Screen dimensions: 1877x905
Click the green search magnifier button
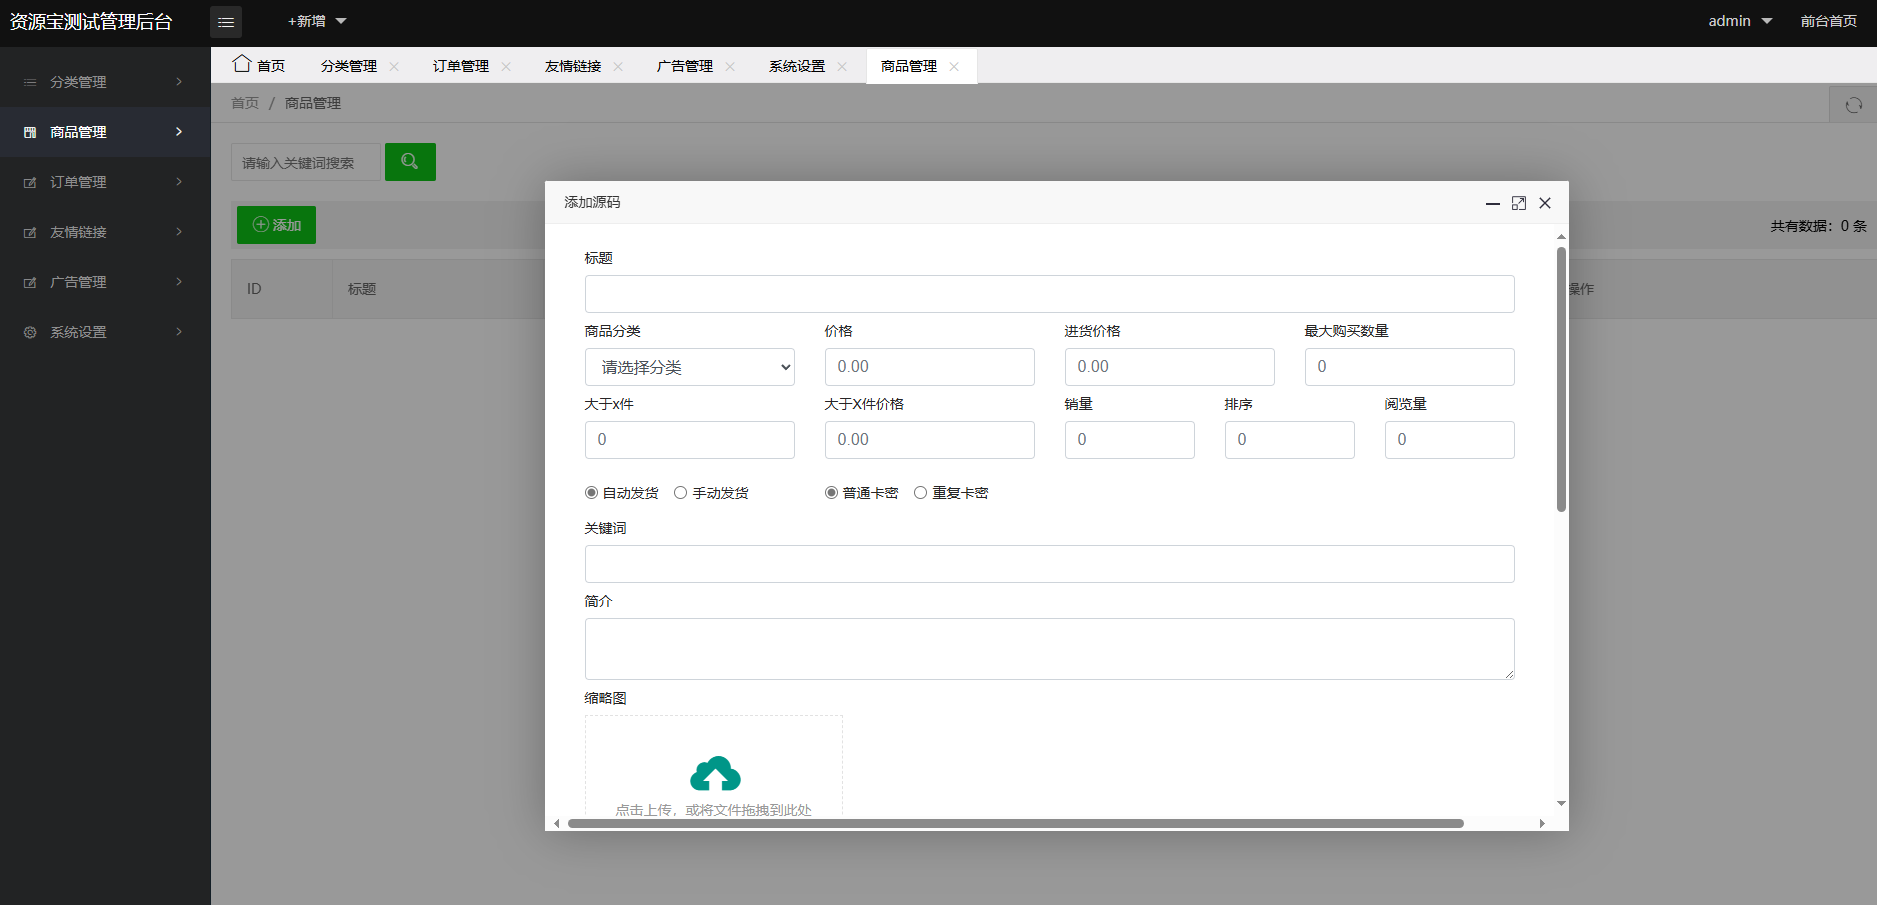click(410, 162)
